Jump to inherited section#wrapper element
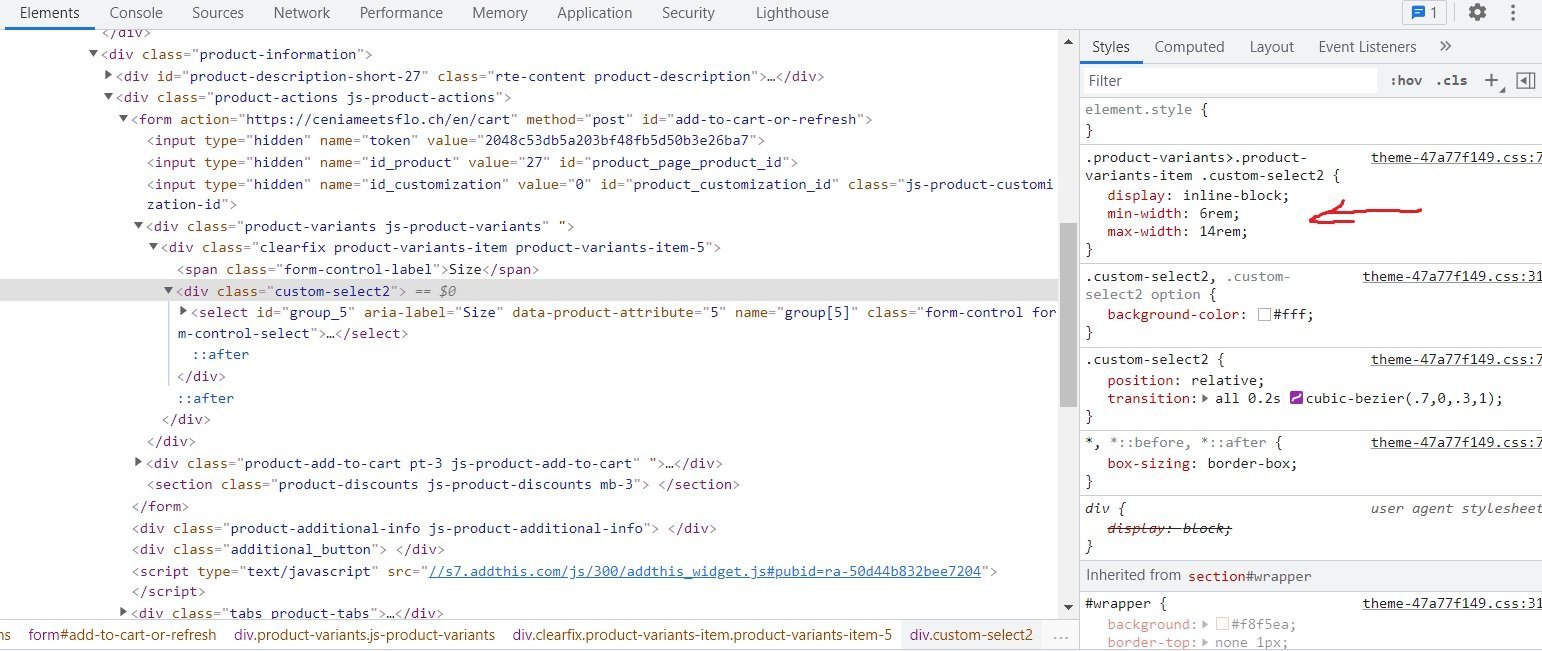1542x651 pixels. click(x=1250, y=576)
